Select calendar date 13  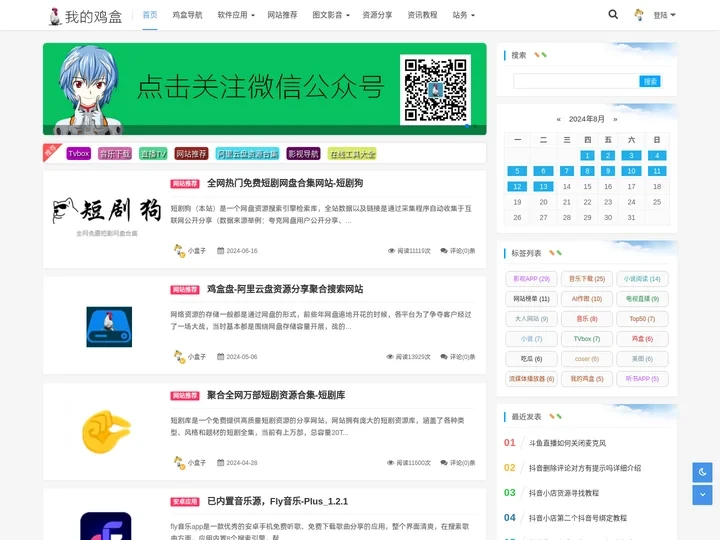[x=543, y=186]
